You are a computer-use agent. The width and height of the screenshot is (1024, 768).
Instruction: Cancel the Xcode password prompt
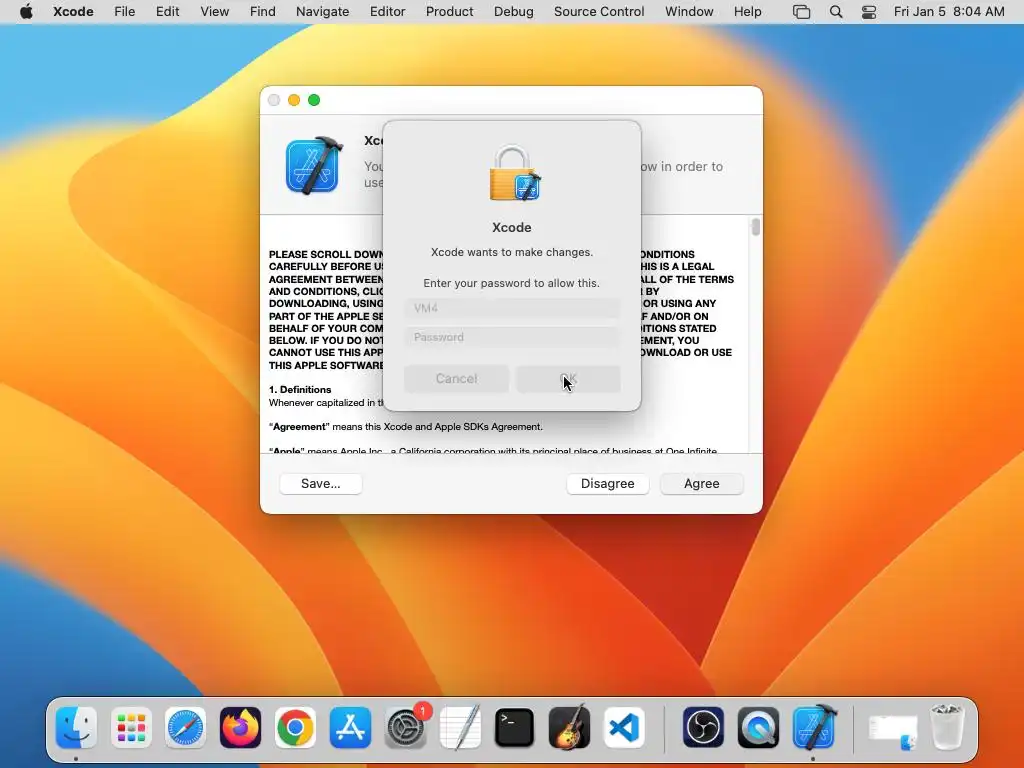[x=456, y=379]
